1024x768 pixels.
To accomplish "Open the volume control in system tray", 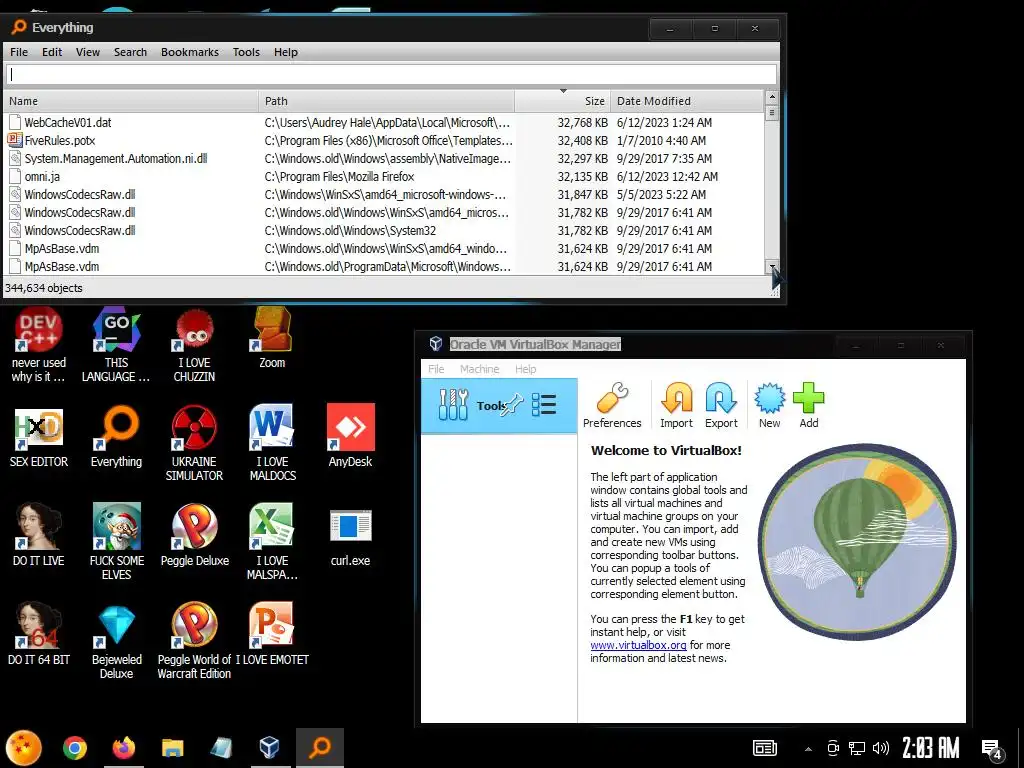I will (x=880, y=748).
